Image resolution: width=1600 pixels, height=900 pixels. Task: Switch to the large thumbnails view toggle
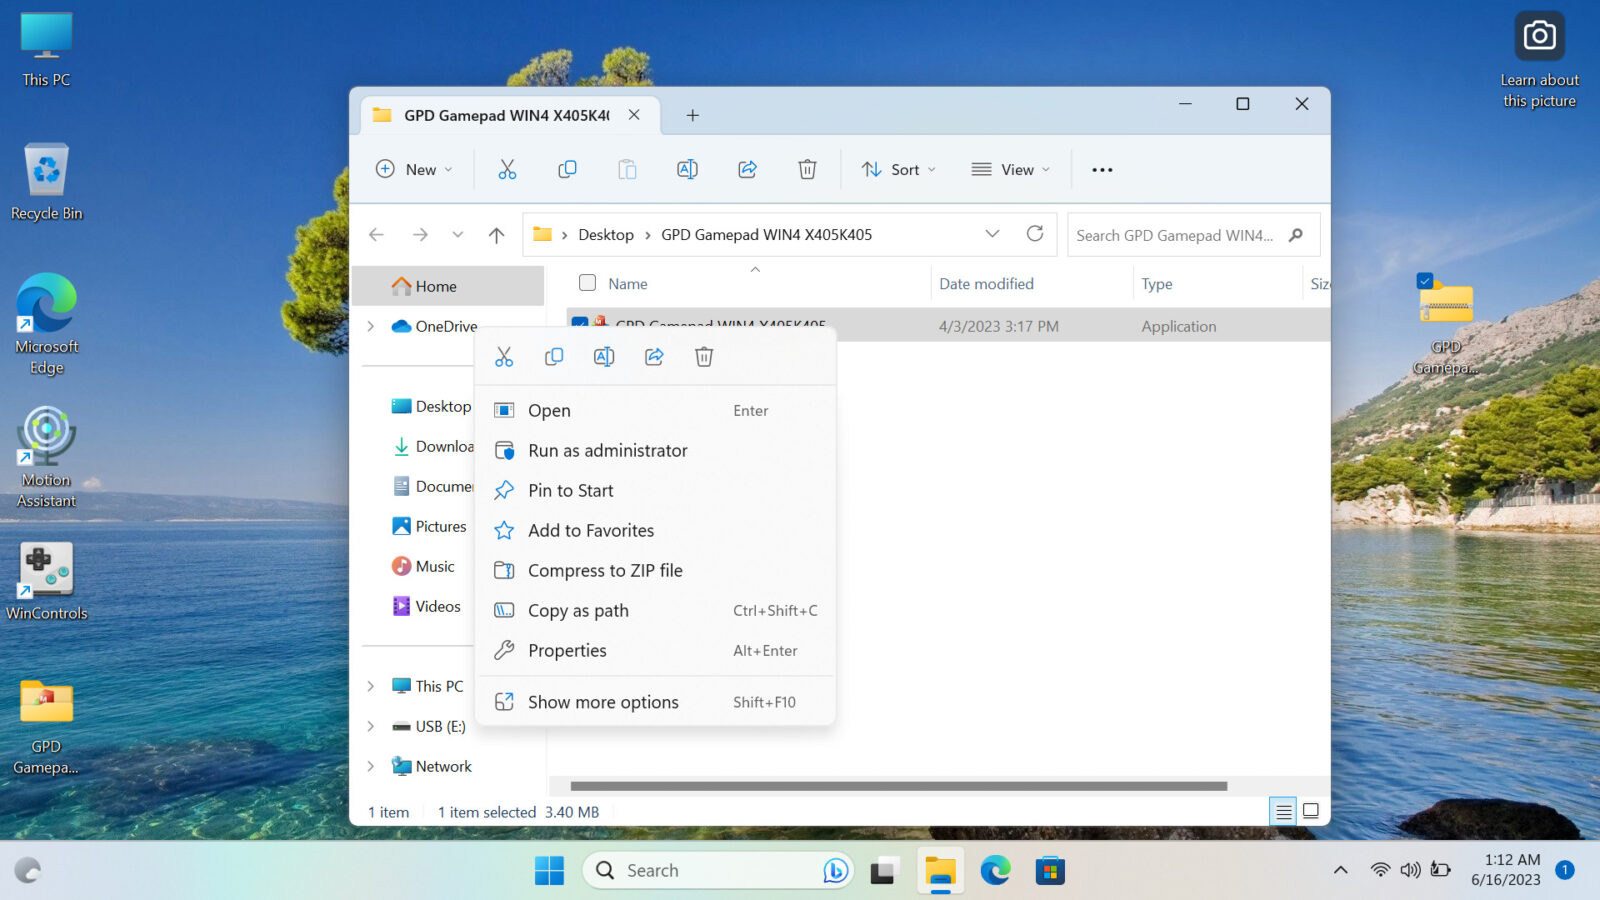[1311, 811]
